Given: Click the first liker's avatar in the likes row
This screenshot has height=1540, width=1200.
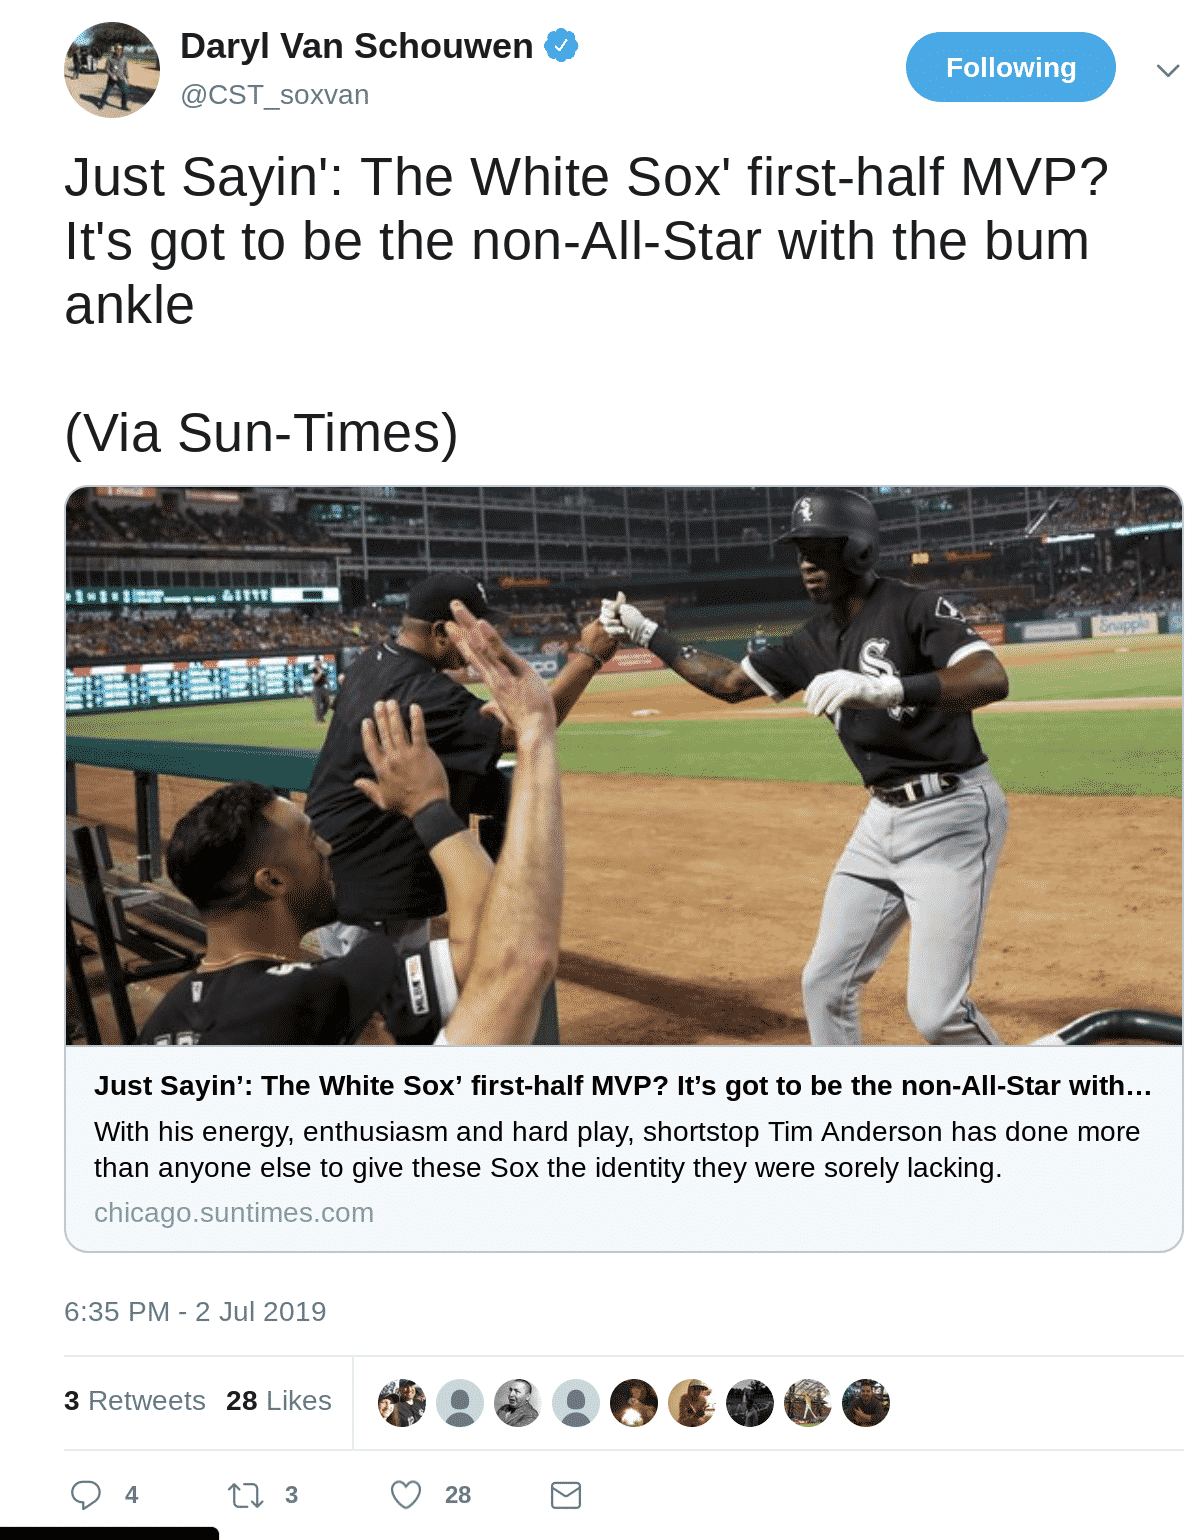Looking at the screenshot, I should (403, 1403).
